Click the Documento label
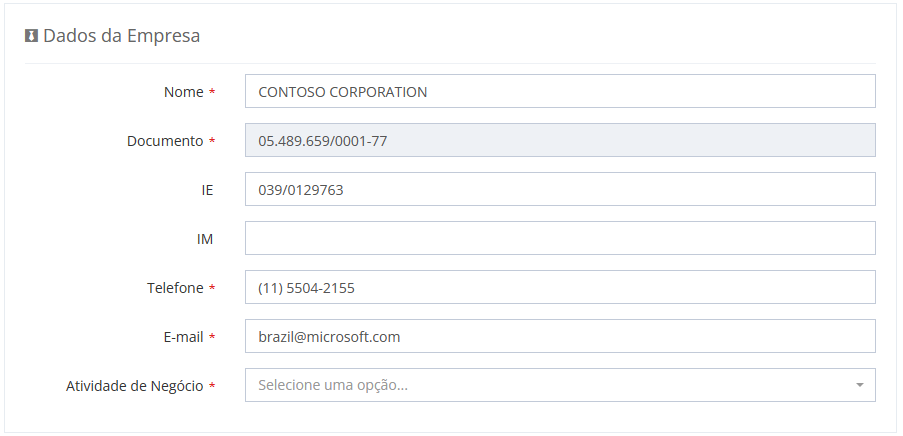The width and height of the screenshot is (903, 436). 164,141
